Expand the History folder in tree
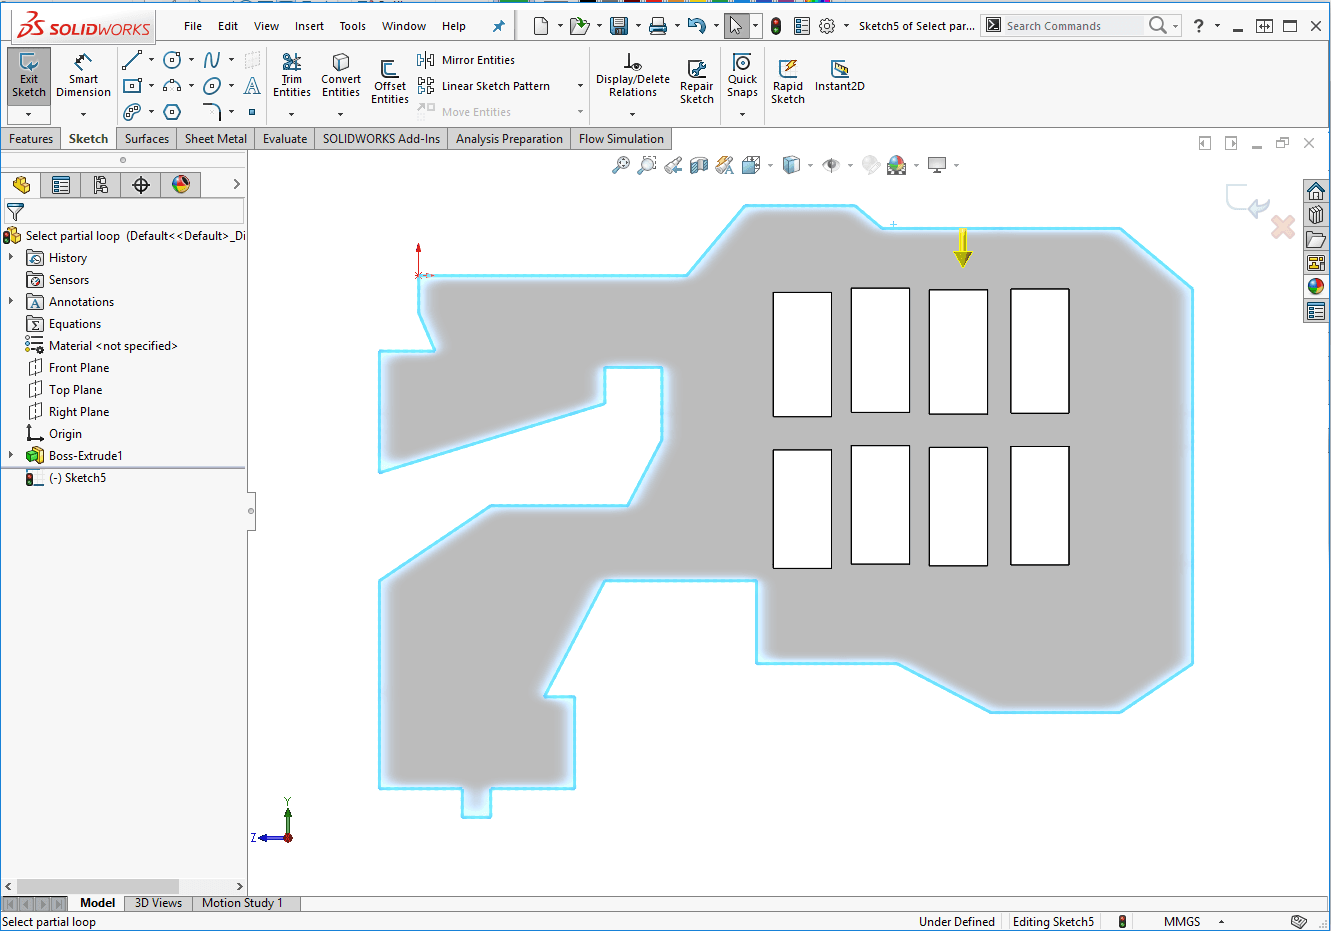The height and width of the screenshot is (931, 1331). (11, 258)
